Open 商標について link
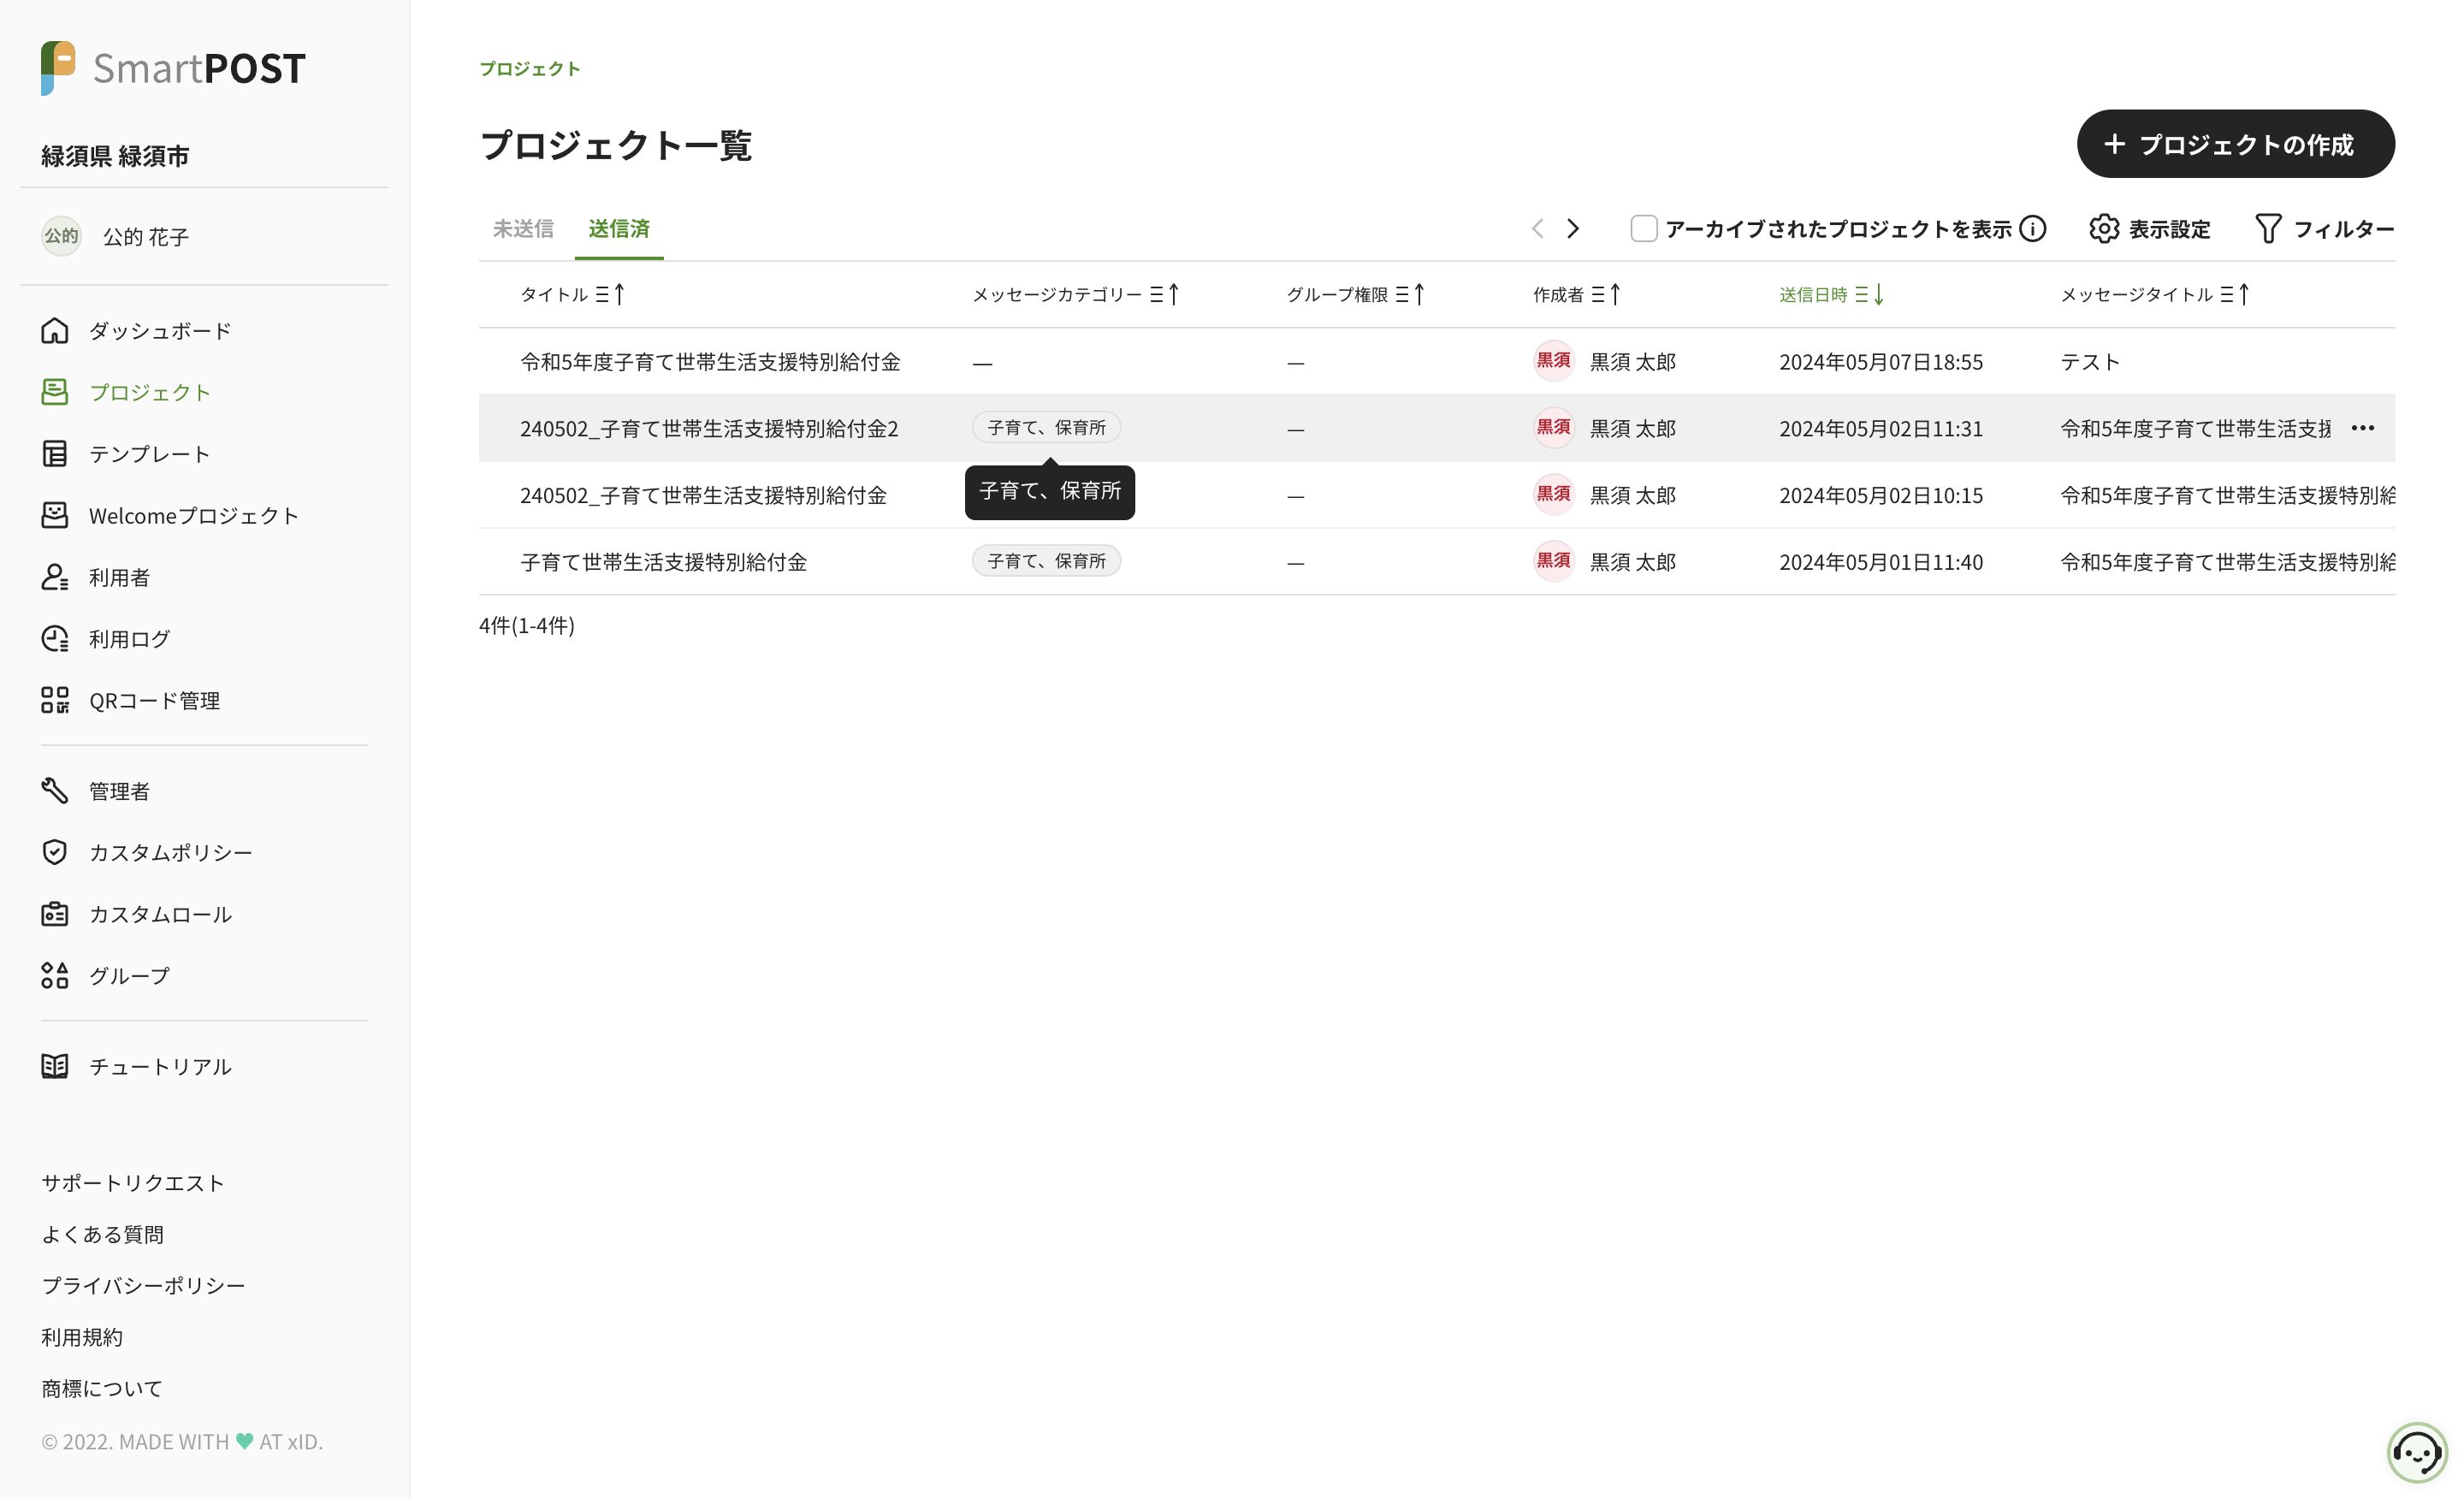2464x1499 pixels. (x=102, y=1389)
